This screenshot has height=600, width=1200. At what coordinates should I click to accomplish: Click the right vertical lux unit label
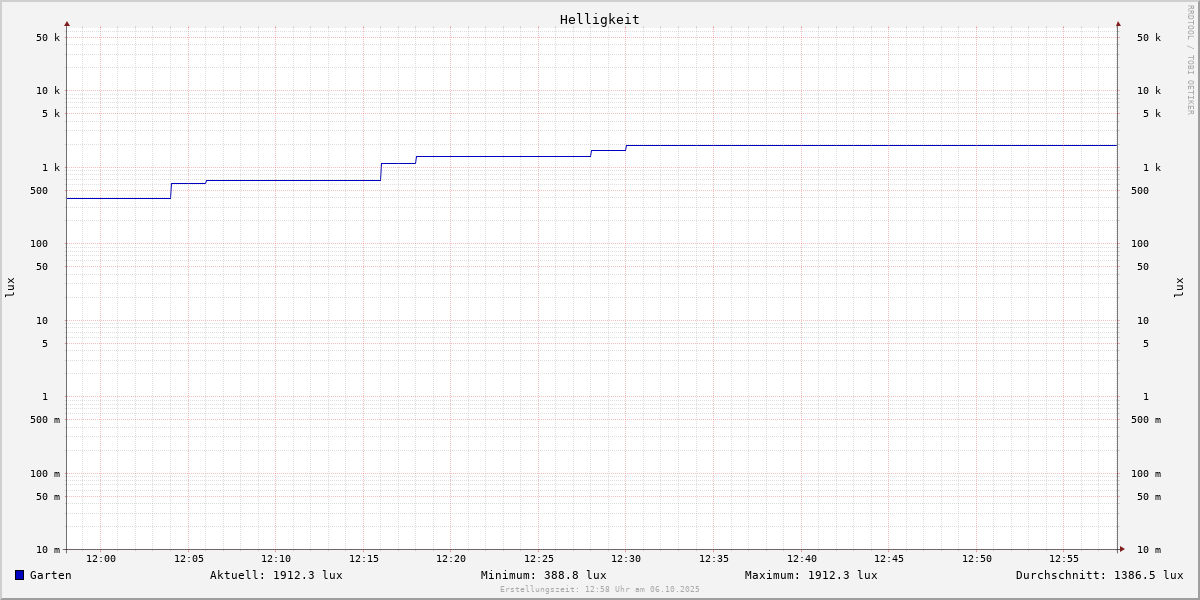click(x=1179, y=288)
